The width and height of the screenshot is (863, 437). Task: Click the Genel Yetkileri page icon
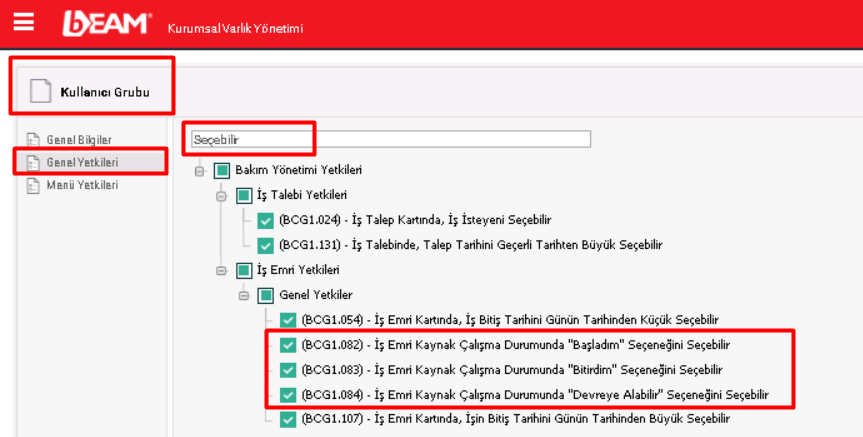(x=33, y=162)
